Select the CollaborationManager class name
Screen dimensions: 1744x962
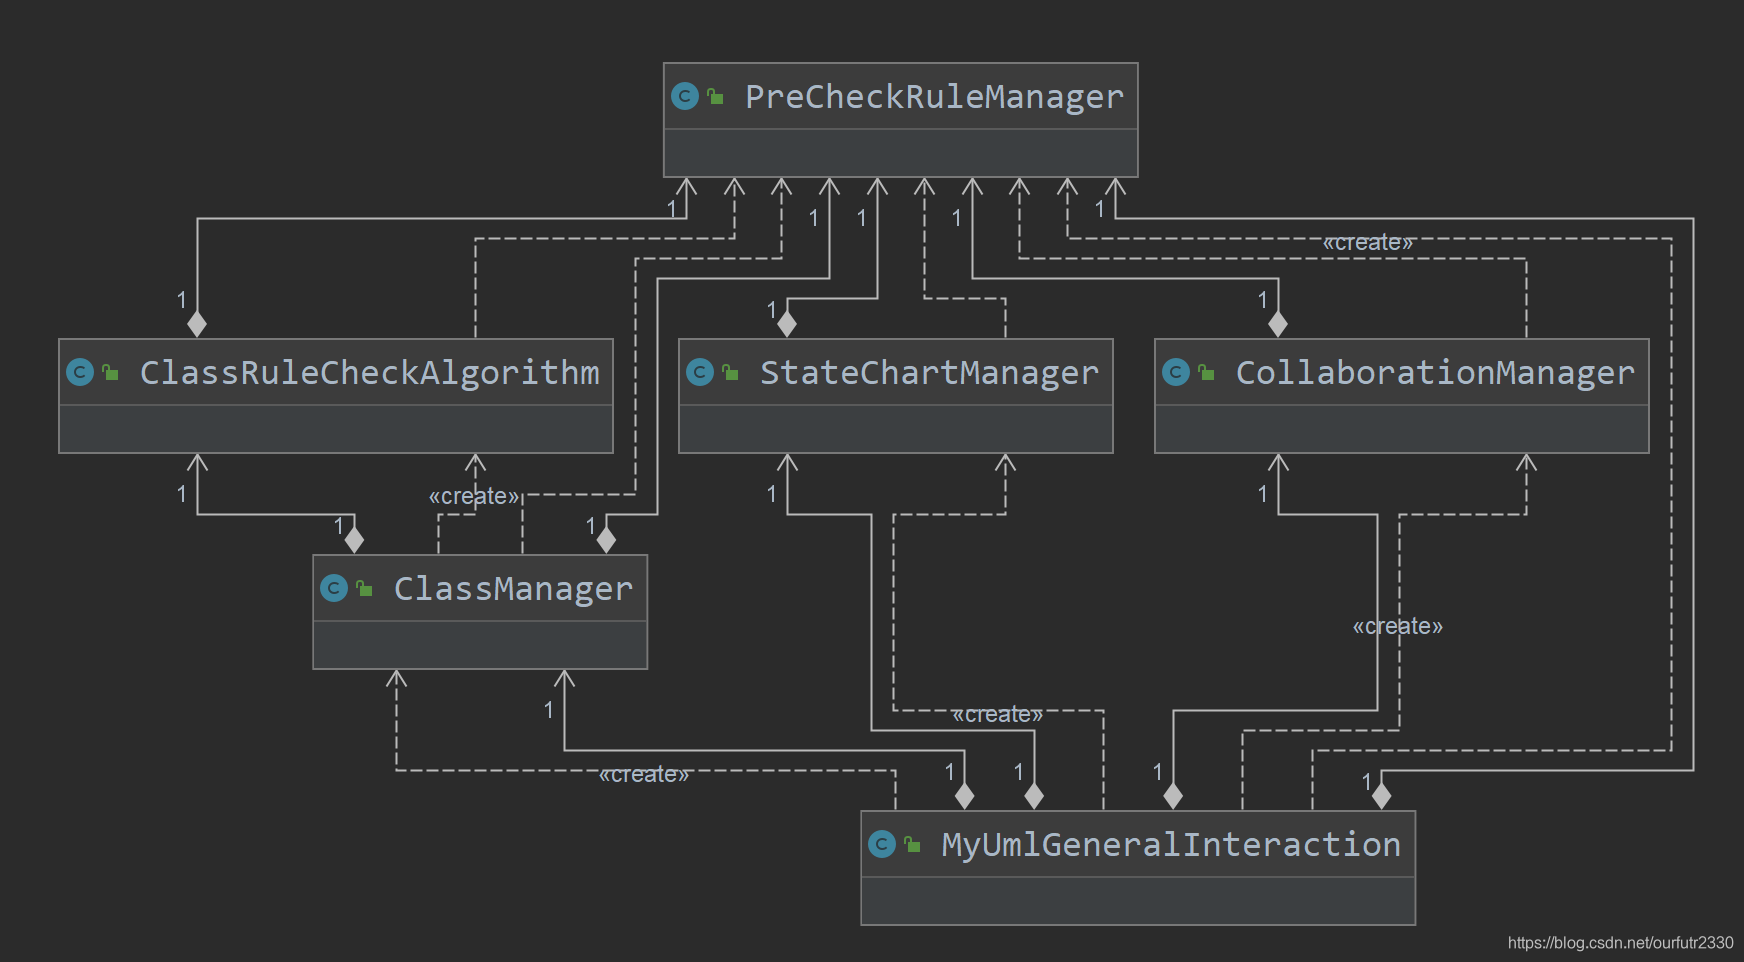click(x=1435, y=373)
